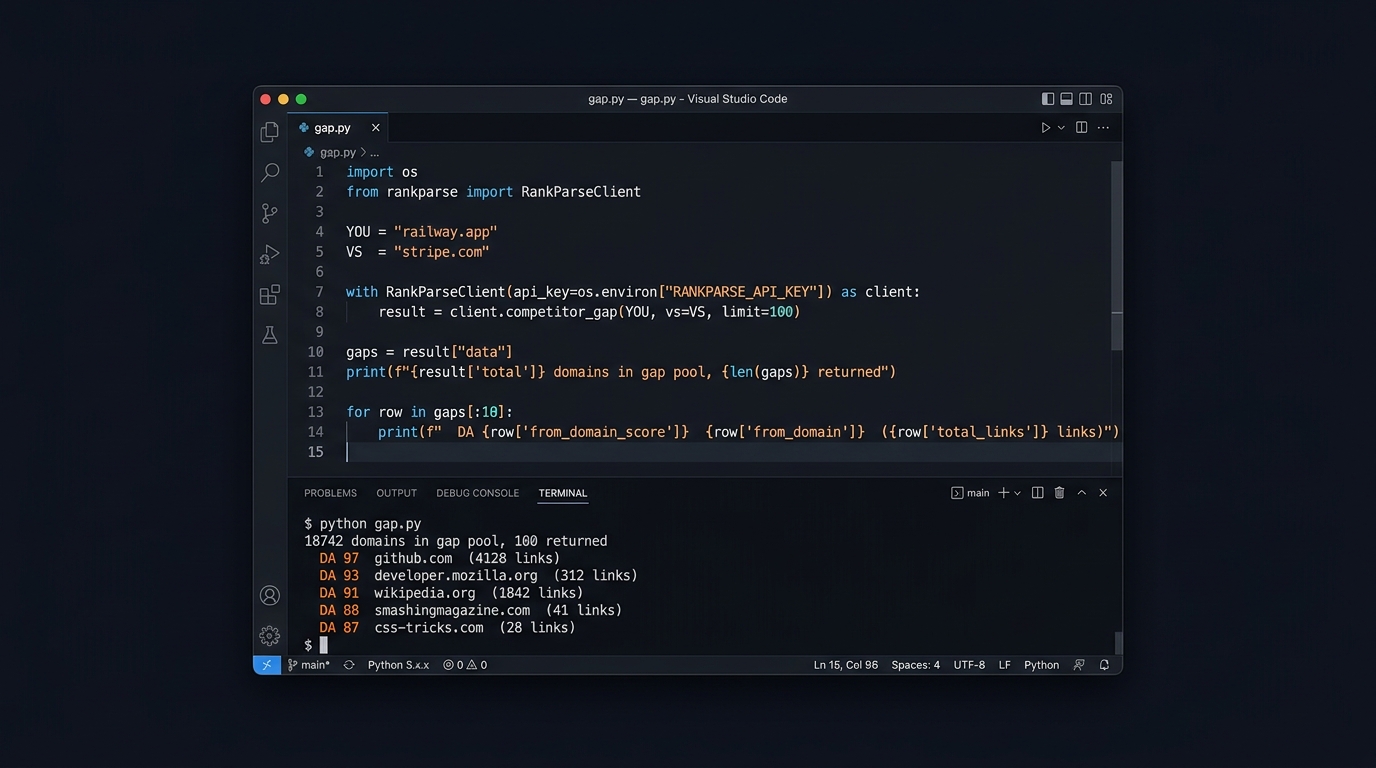Click the '18742 domains in gap pool' line

456,542
